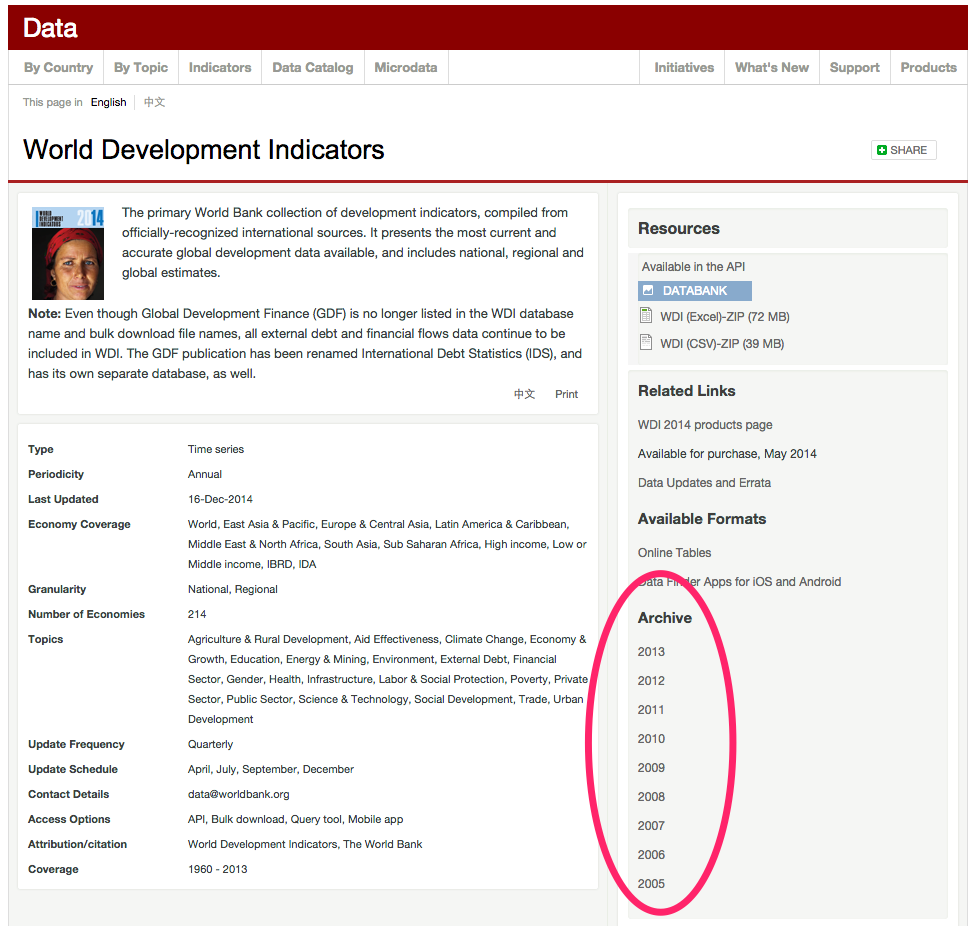Click the Number of Economies value 214
The width and height of the screenshot is (975, 926).
(196, 614)
